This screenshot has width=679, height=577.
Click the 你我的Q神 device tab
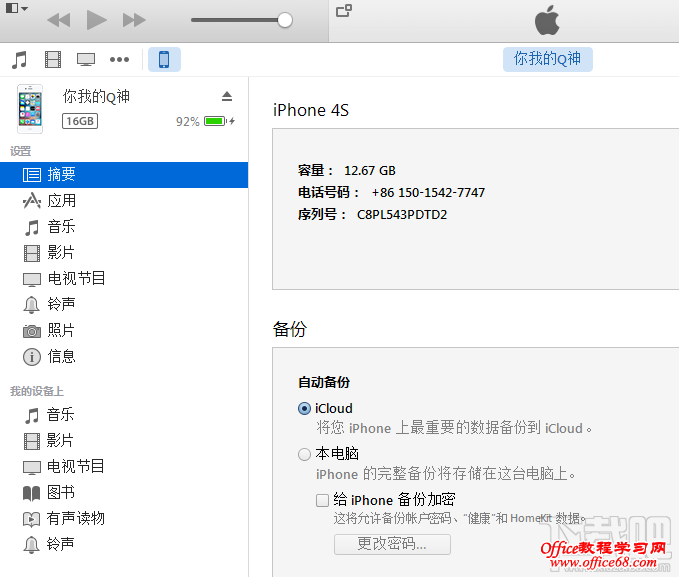[547, 59]
